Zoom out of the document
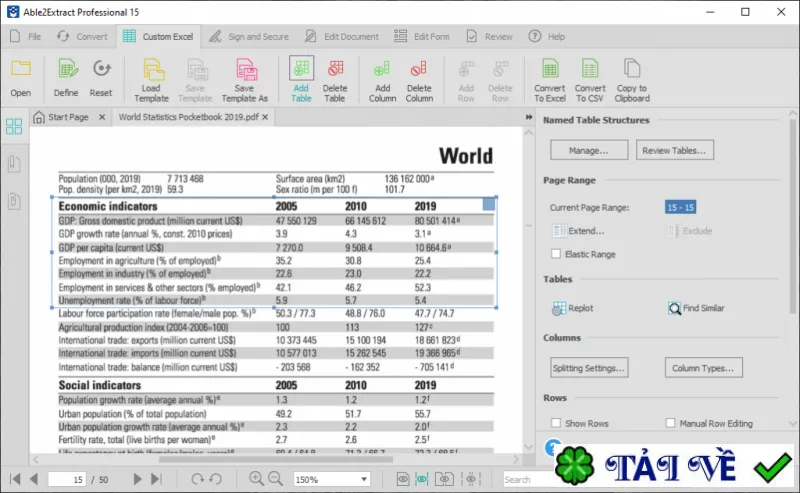Screen dimensions: 800x493 (276, 479)
